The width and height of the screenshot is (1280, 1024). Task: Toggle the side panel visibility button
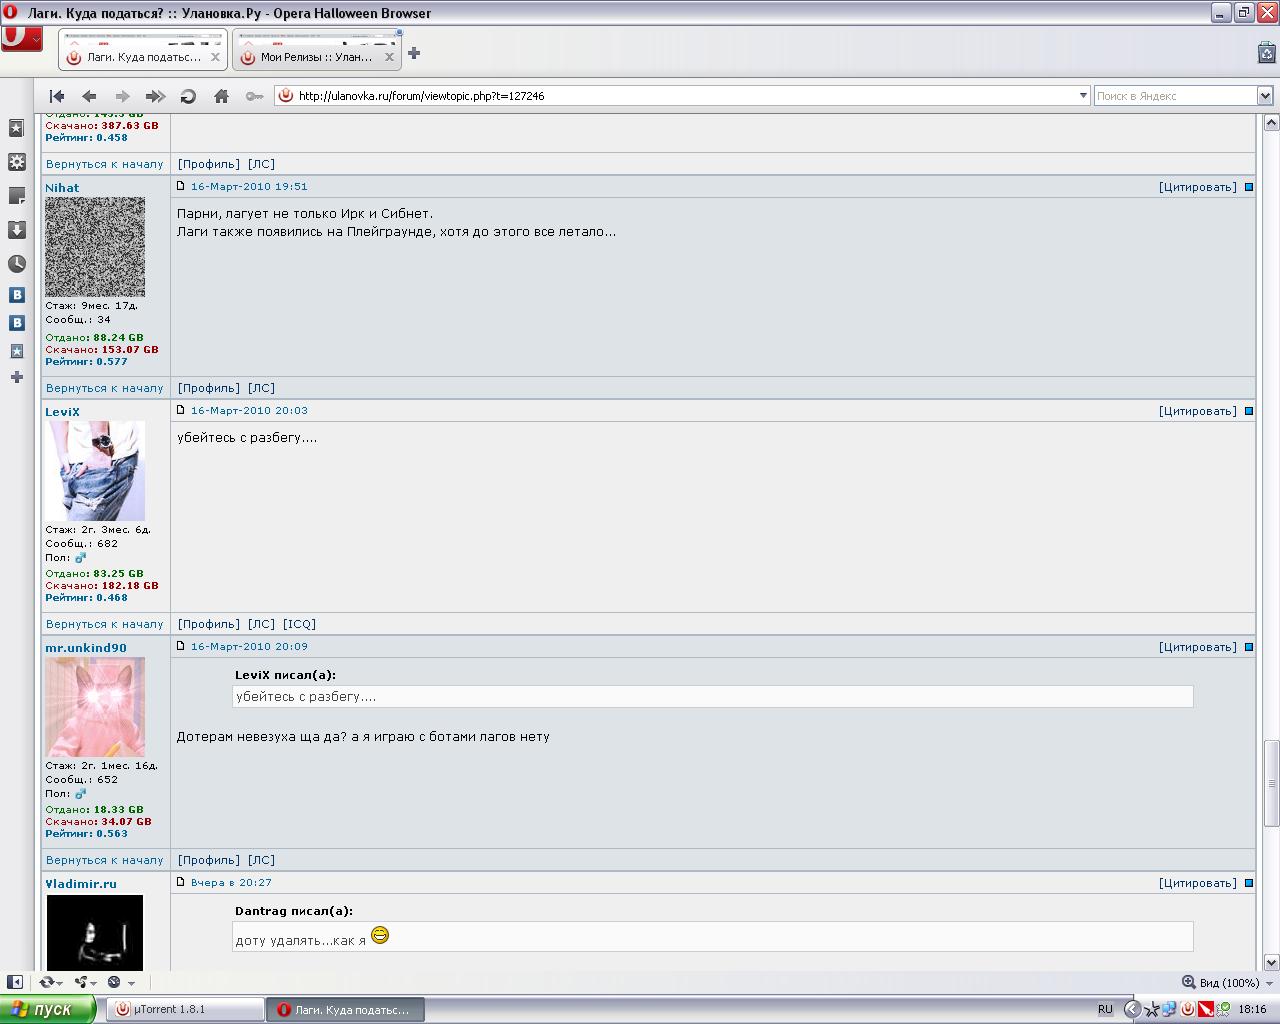pyautogui.click(x=15, y=982)
